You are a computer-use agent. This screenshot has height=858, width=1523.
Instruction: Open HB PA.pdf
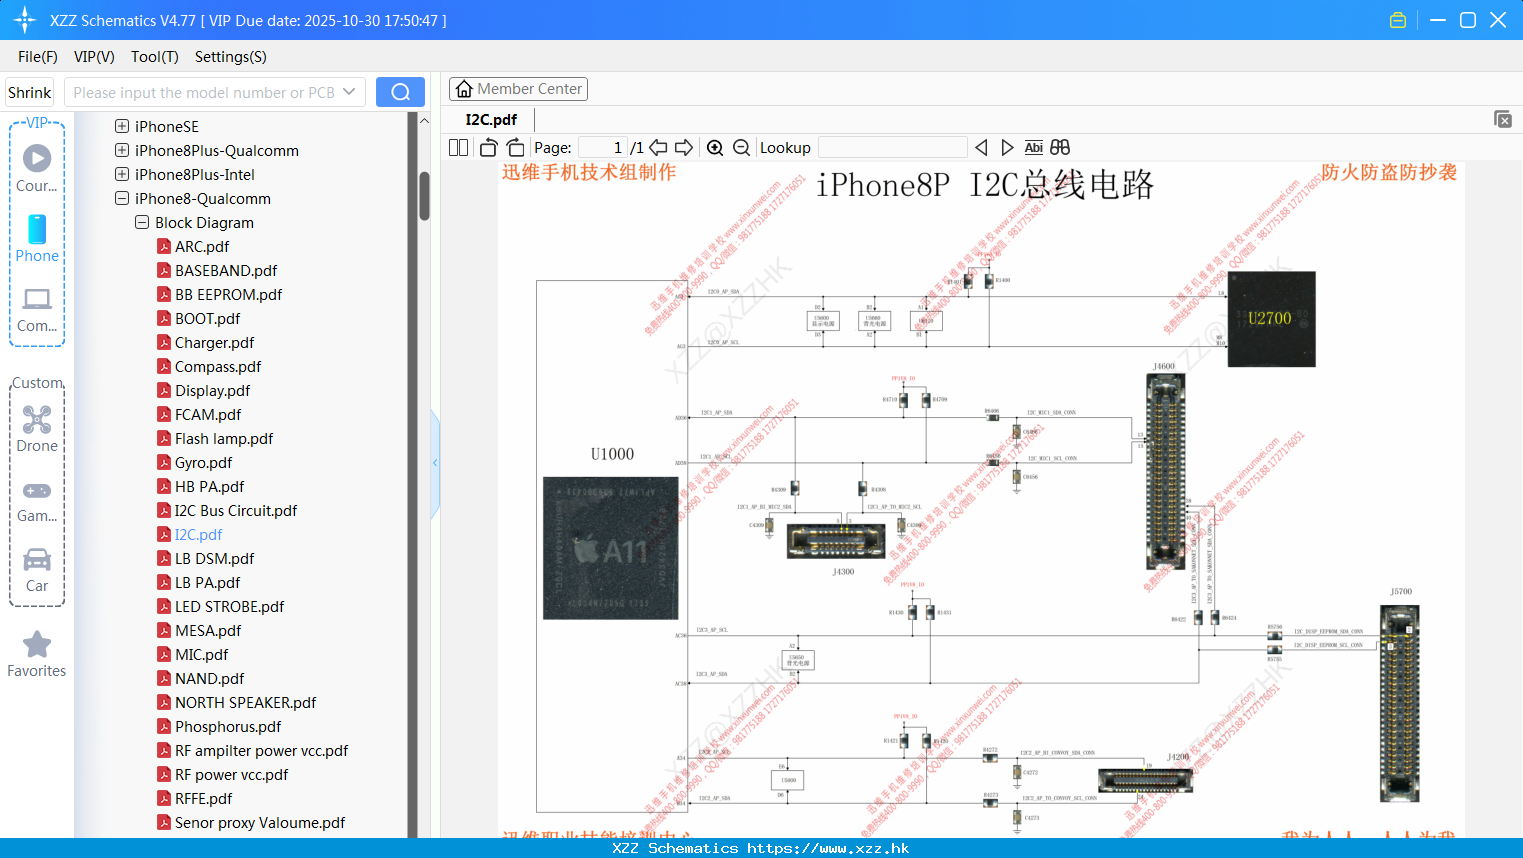pyautogui.click(x=209, y=486)
